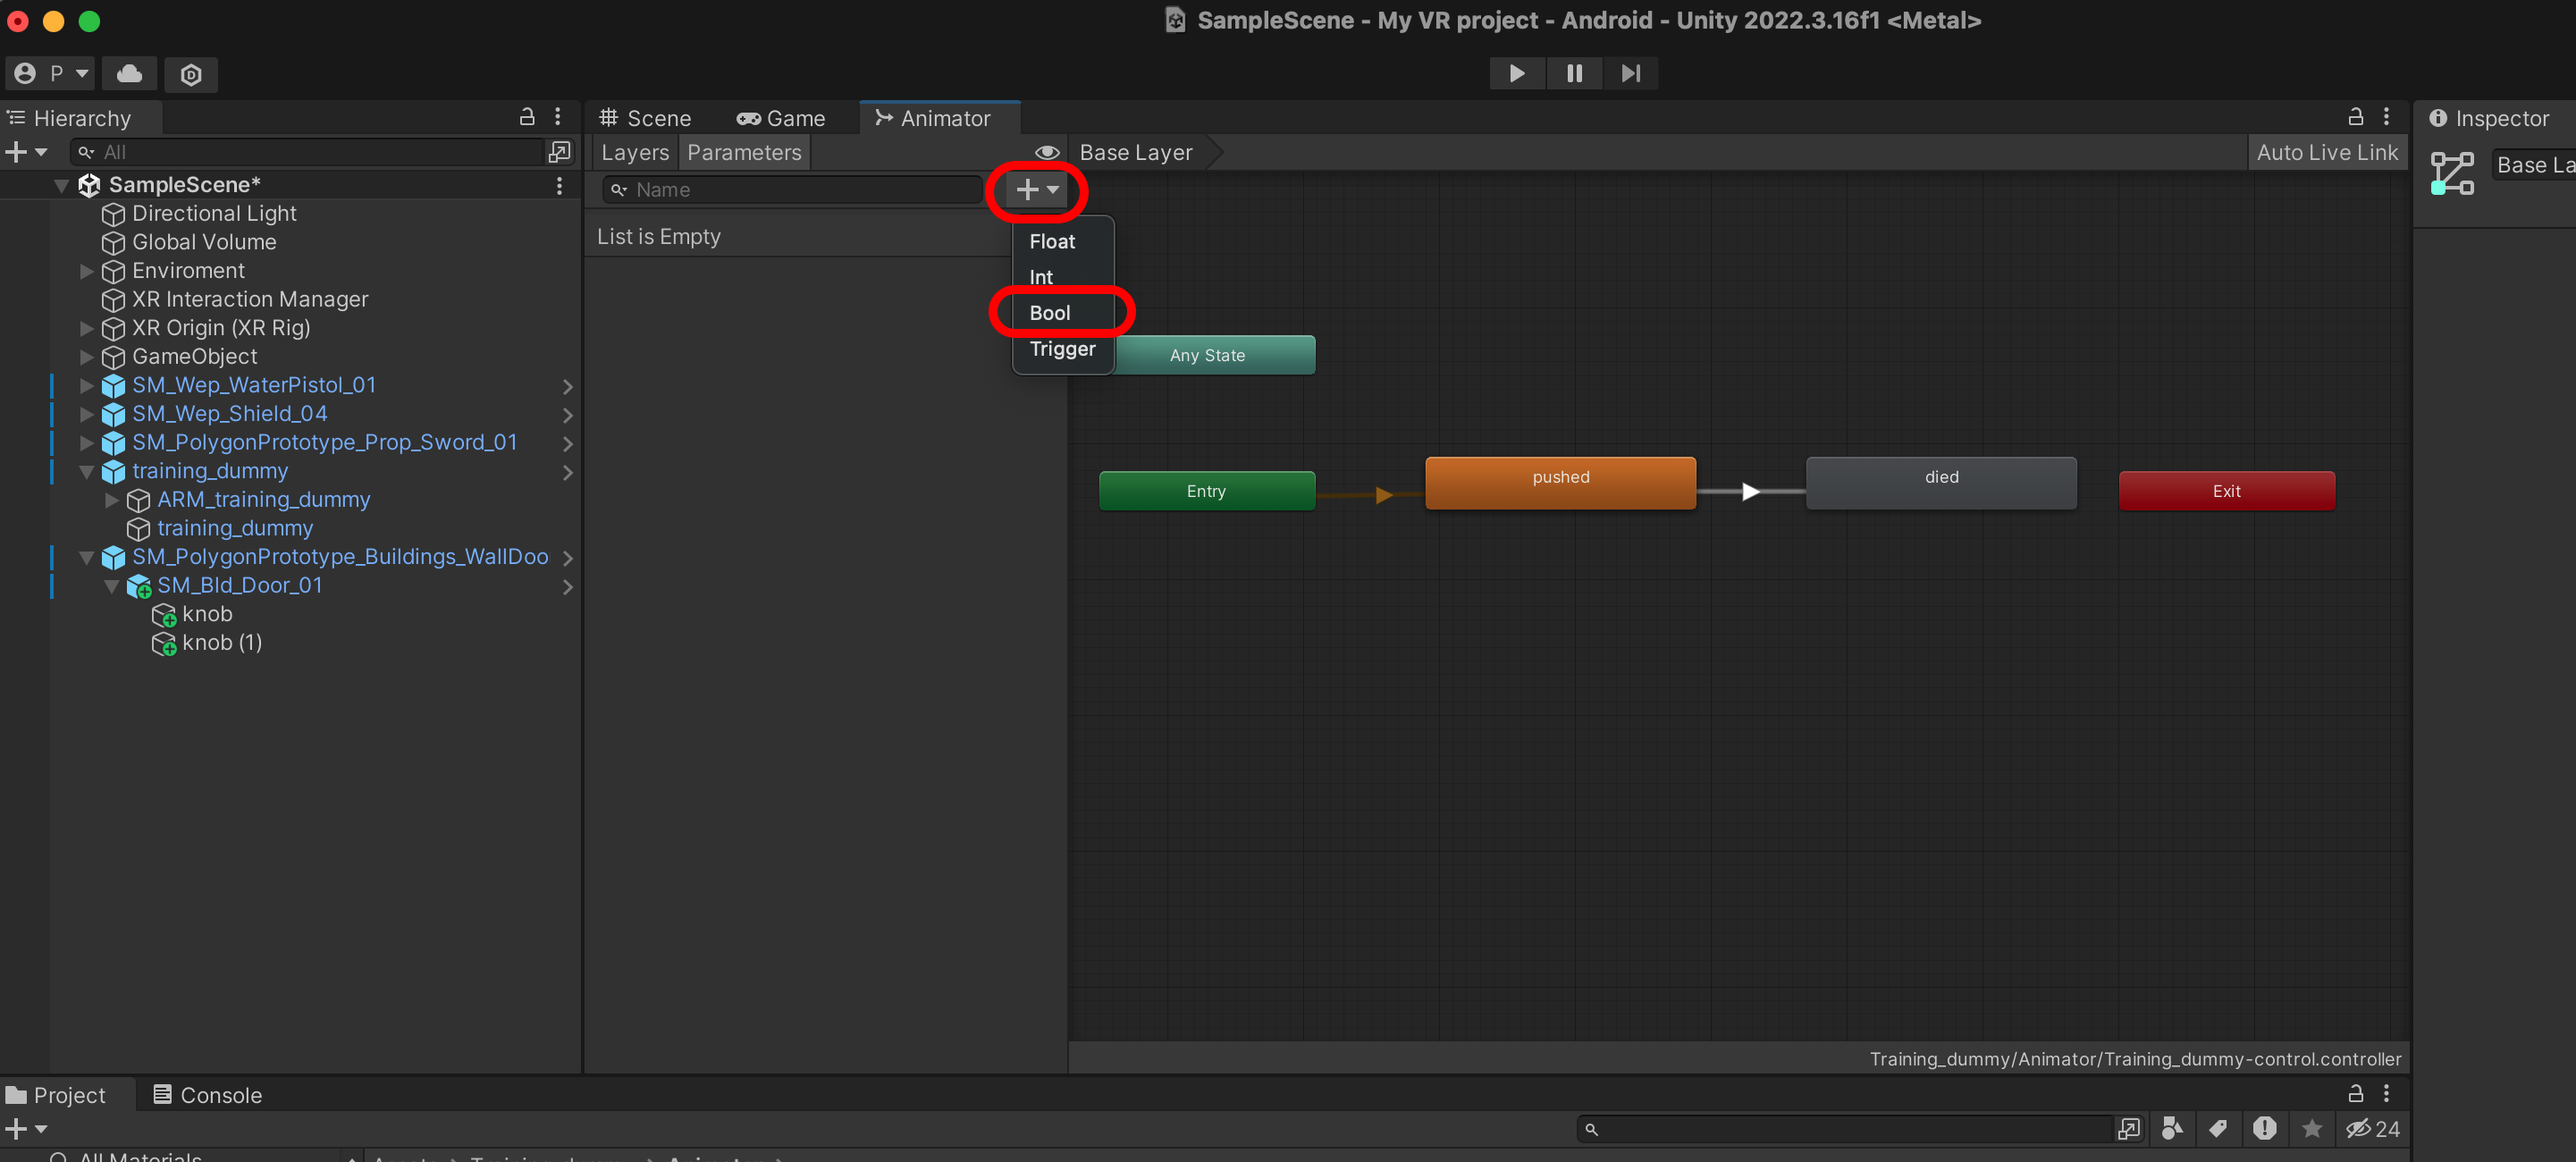Image resolution: width=2576 pixels, height=1162 pixels.
Task: Toggle Animator parameters eye visibility icon
Action: (1046, 152)
